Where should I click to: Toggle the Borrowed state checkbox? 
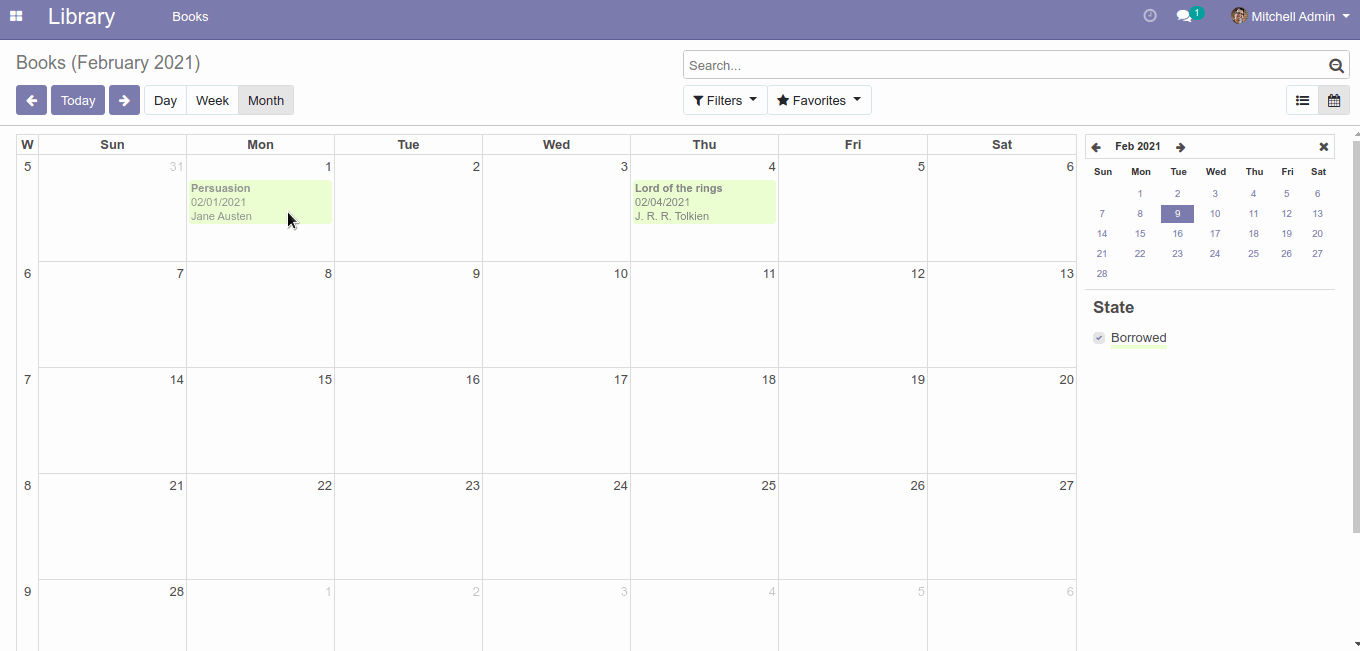[1099, 338]
